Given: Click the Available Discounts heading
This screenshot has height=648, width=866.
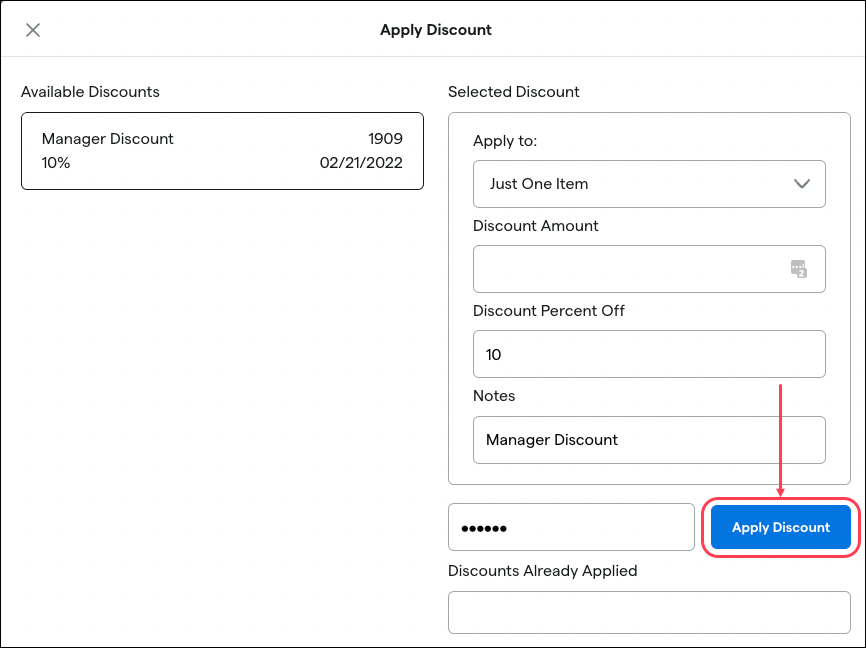Looking at the screenshot, I should point(91,92).
